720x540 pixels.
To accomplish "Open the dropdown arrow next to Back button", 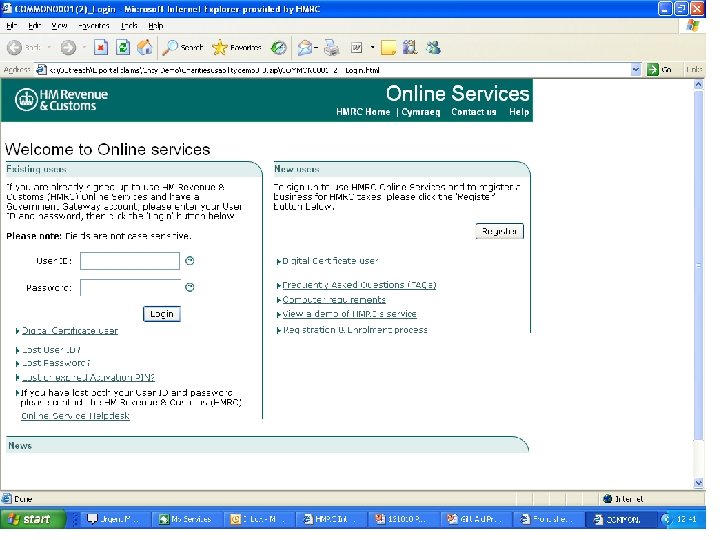I will pos(49,47).
